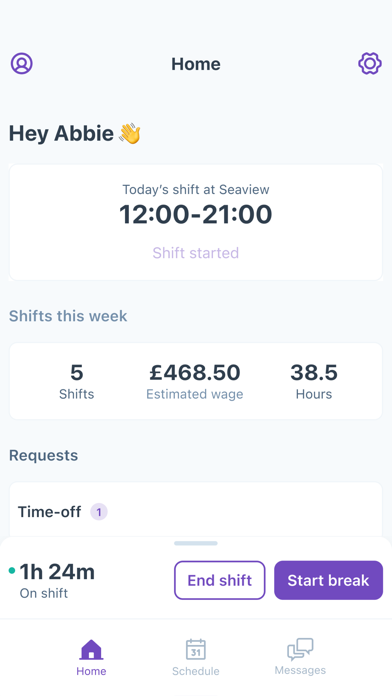
Task: Click the End shift button
Action: [x=220, y=580]
